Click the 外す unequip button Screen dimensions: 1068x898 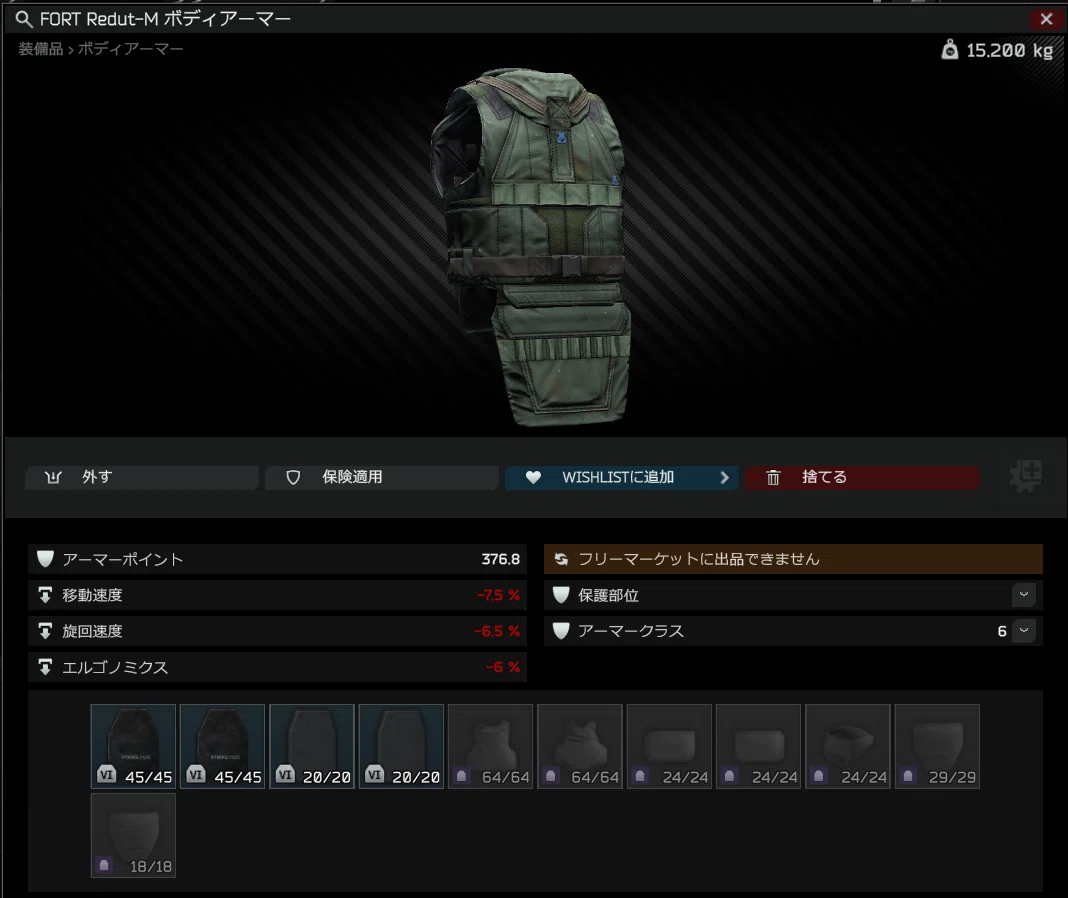click(x=142, y=477)
